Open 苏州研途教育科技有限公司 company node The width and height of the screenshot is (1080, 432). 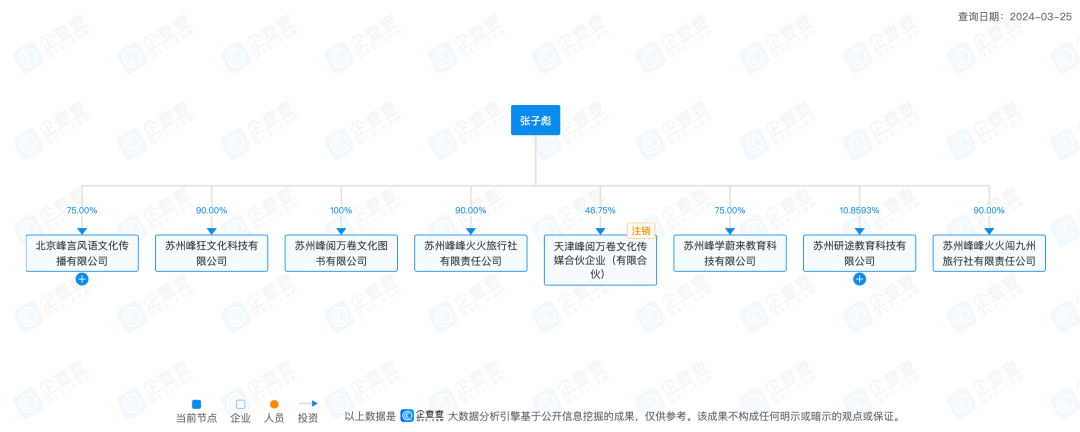pos(859,253)
